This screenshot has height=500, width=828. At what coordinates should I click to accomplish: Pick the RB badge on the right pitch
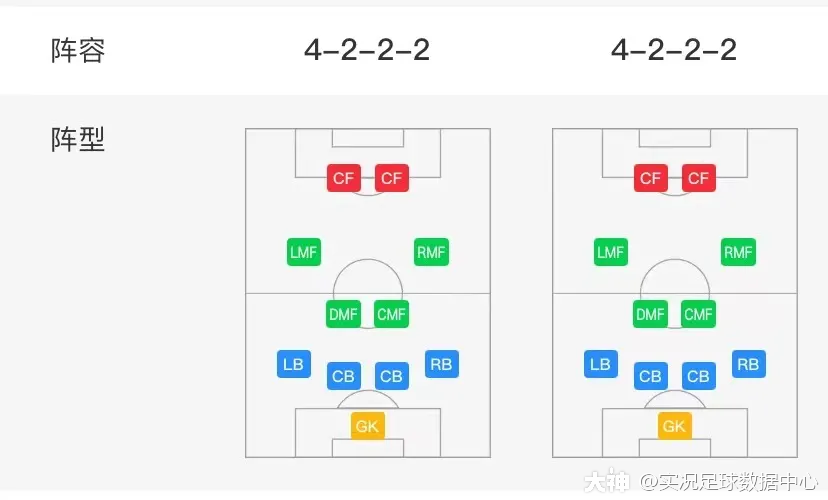(x=748, y=364)
